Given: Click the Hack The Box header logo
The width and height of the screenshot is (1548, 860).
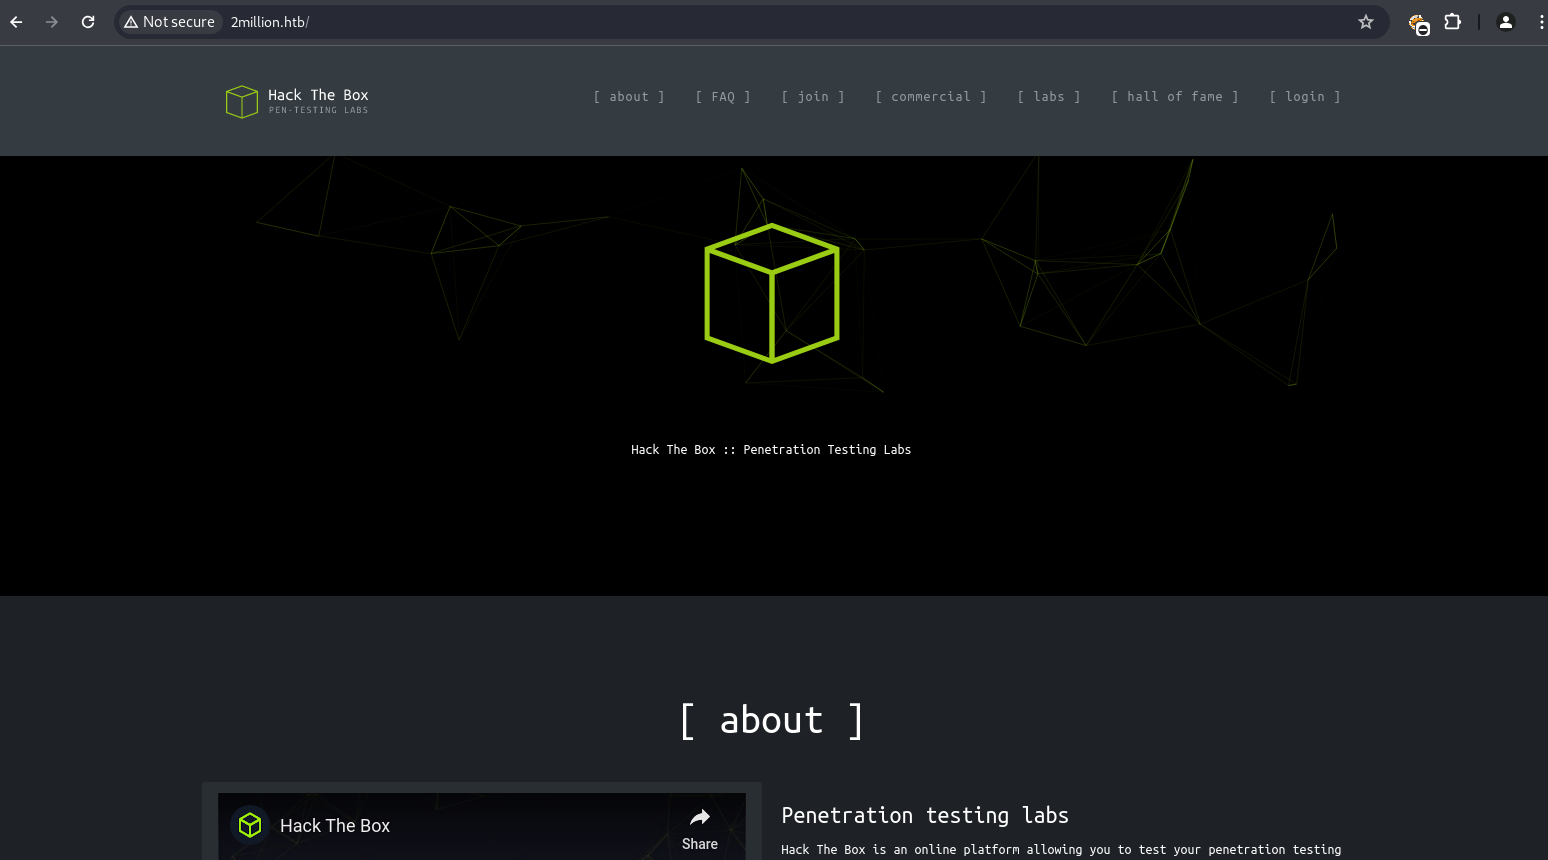Looking at the screenshot, I should pyautogui.click(x=297, y=101).
